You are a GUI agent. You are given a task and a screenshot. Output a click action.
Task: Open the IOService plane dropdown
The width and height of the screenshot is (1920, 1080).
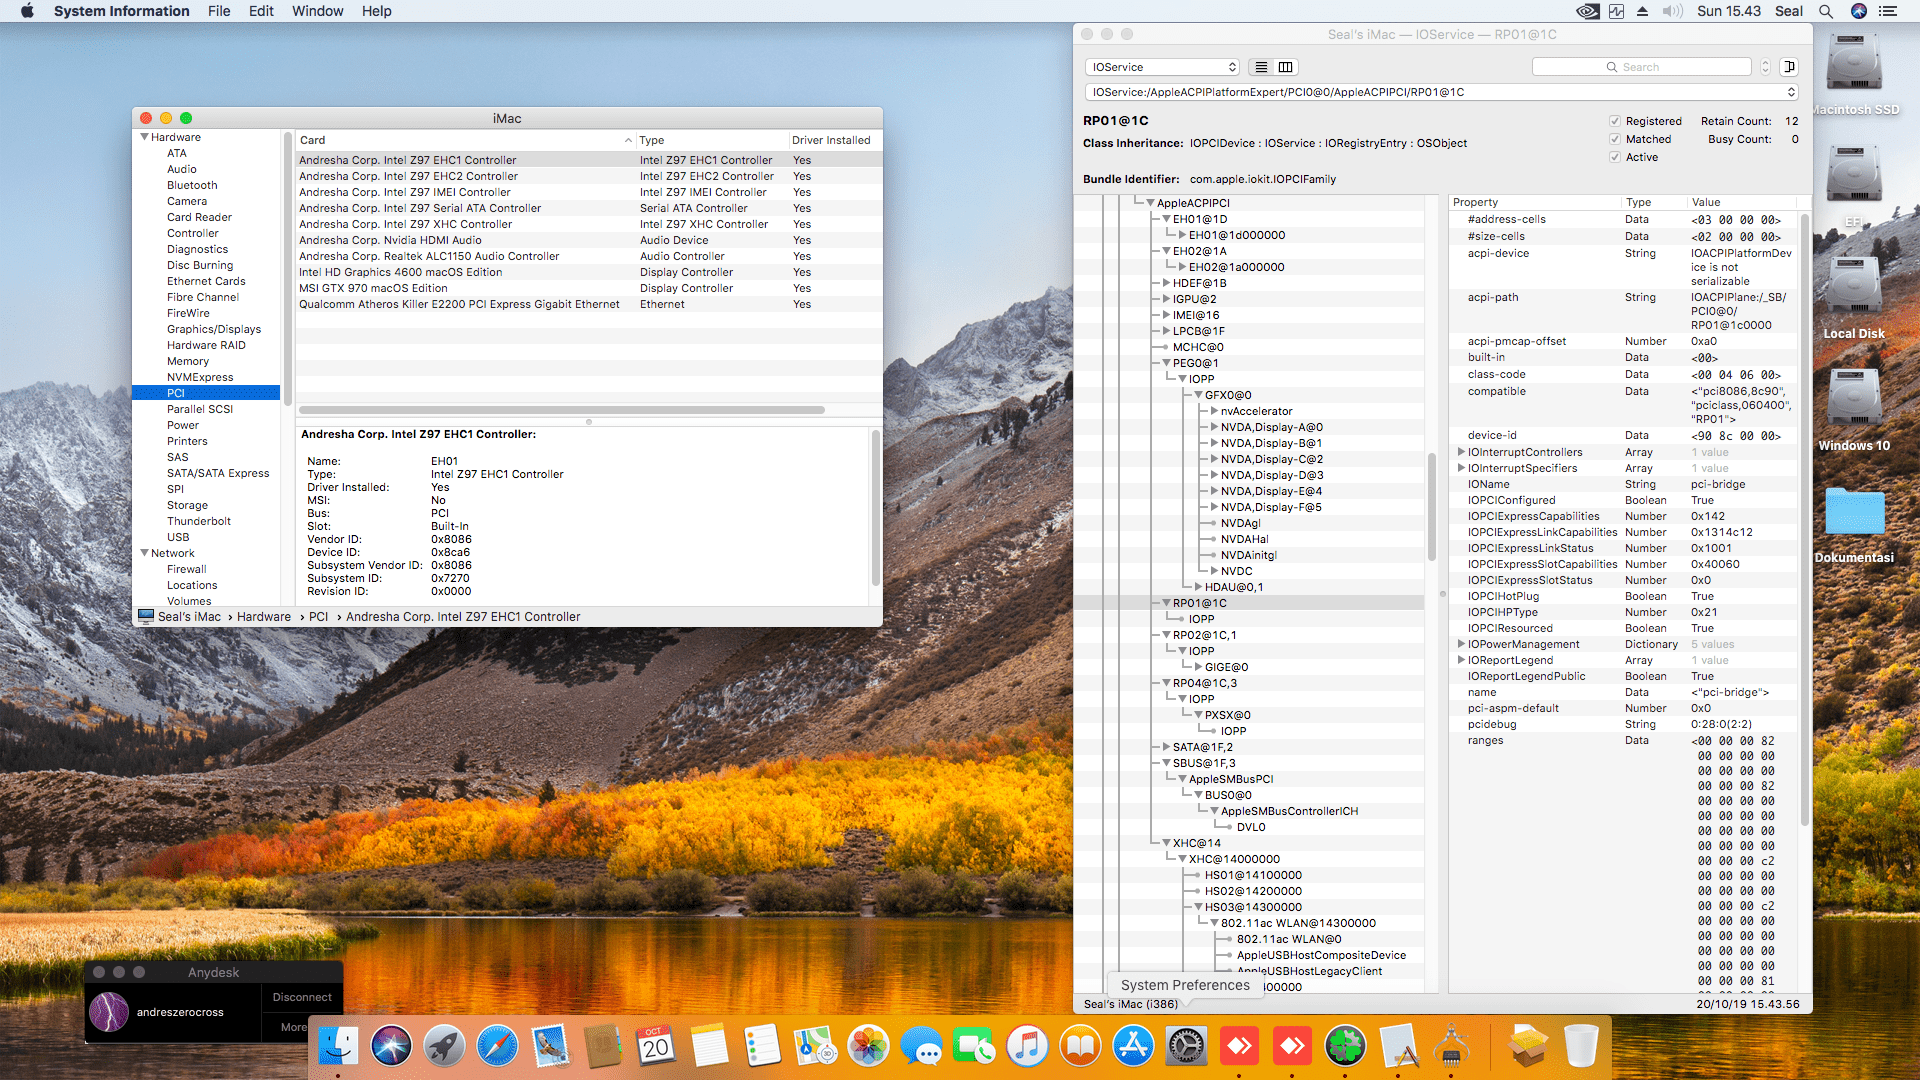(1162, 67)
